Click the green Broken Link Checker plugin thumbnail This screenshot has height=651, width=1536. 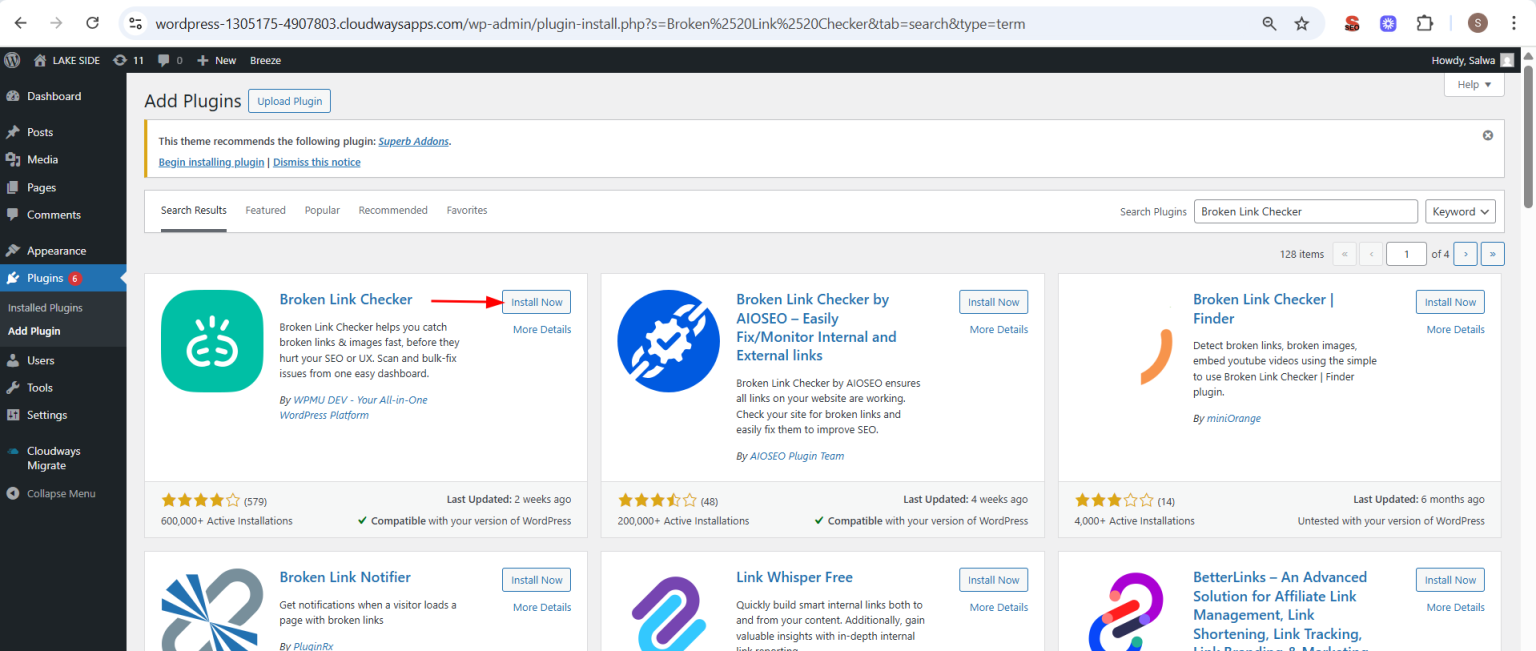click(x=212, y=341)
